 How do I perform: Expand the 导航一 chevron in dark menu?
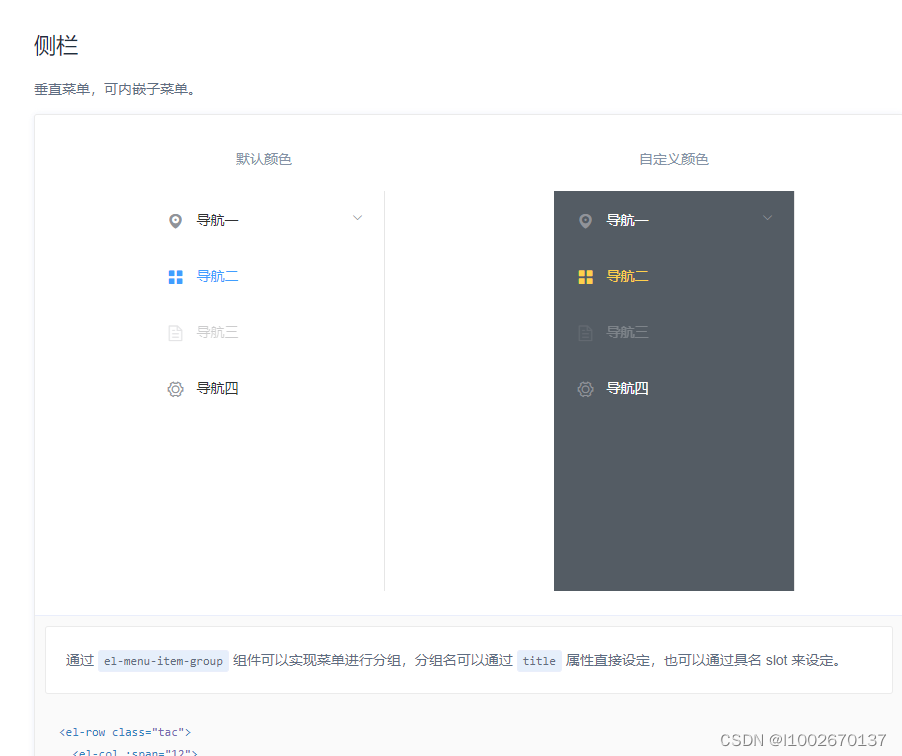coord(767,217)
